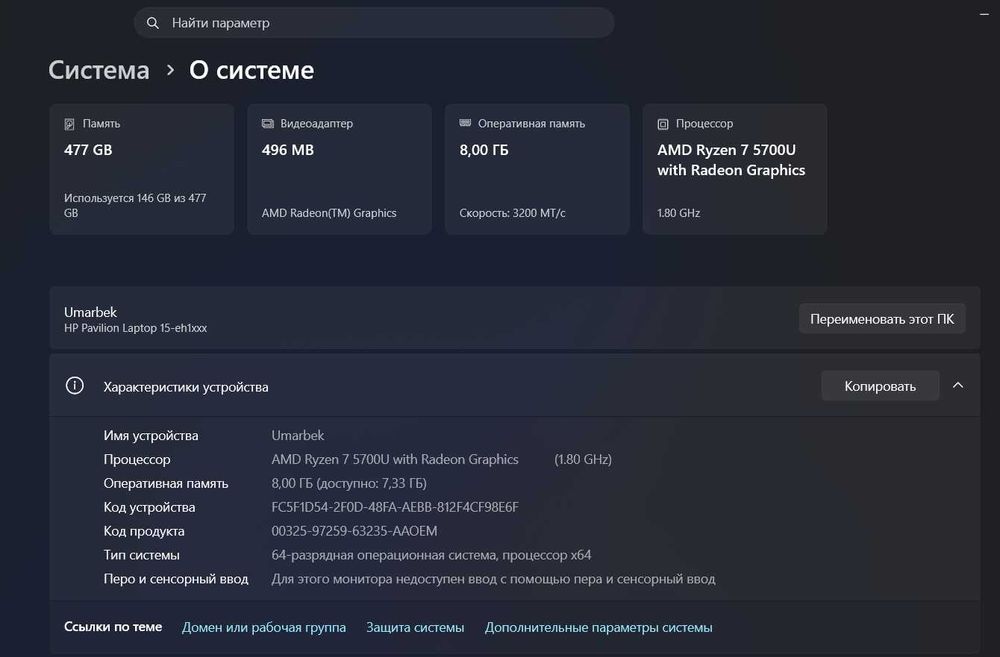The width and height of the screenshot is (1000, 657).
Task: Click the Код устройства label
Action: 149,507
